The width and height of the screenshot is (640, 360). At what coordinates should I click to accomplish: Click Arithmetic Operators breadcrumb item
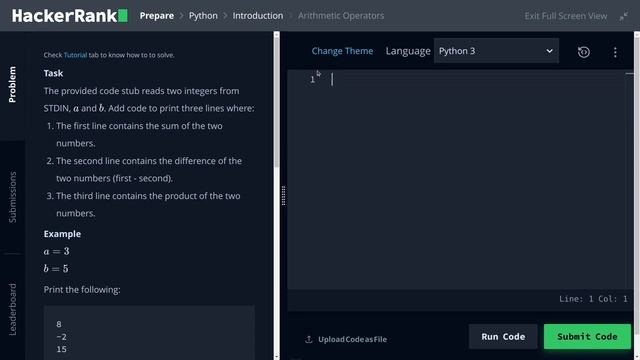click(x=341, y=16)
